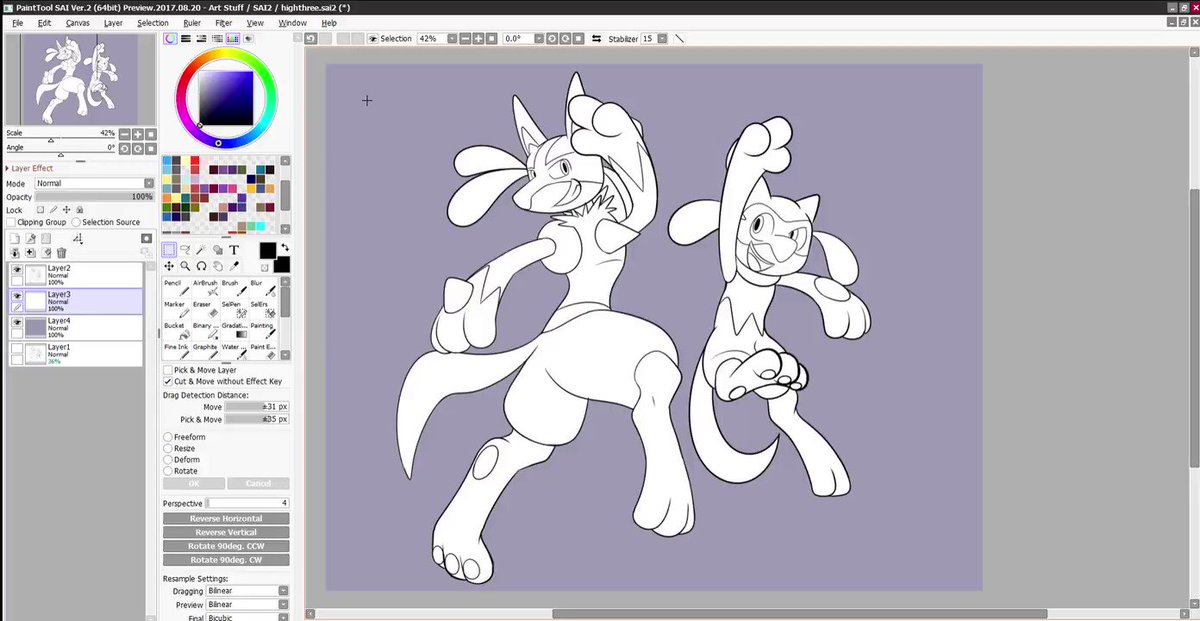Check the Pick & Move Layer box
This screenshot has height=621, width=1200.
click(x=167, y=370)
